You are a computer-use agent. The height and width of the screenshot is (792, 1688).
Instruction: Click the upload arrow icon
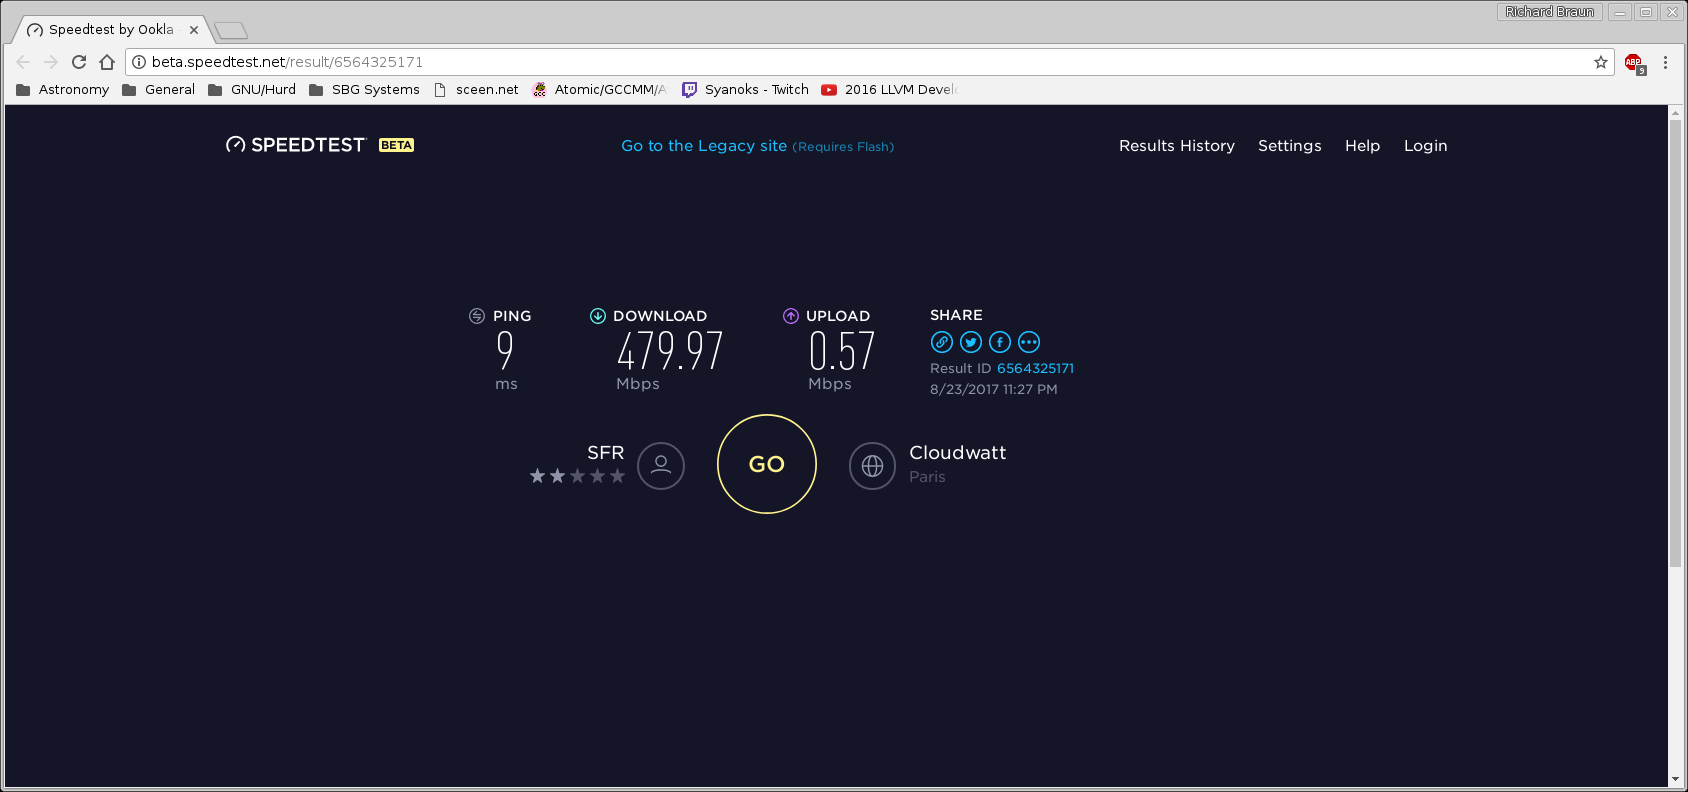[791, 316]
